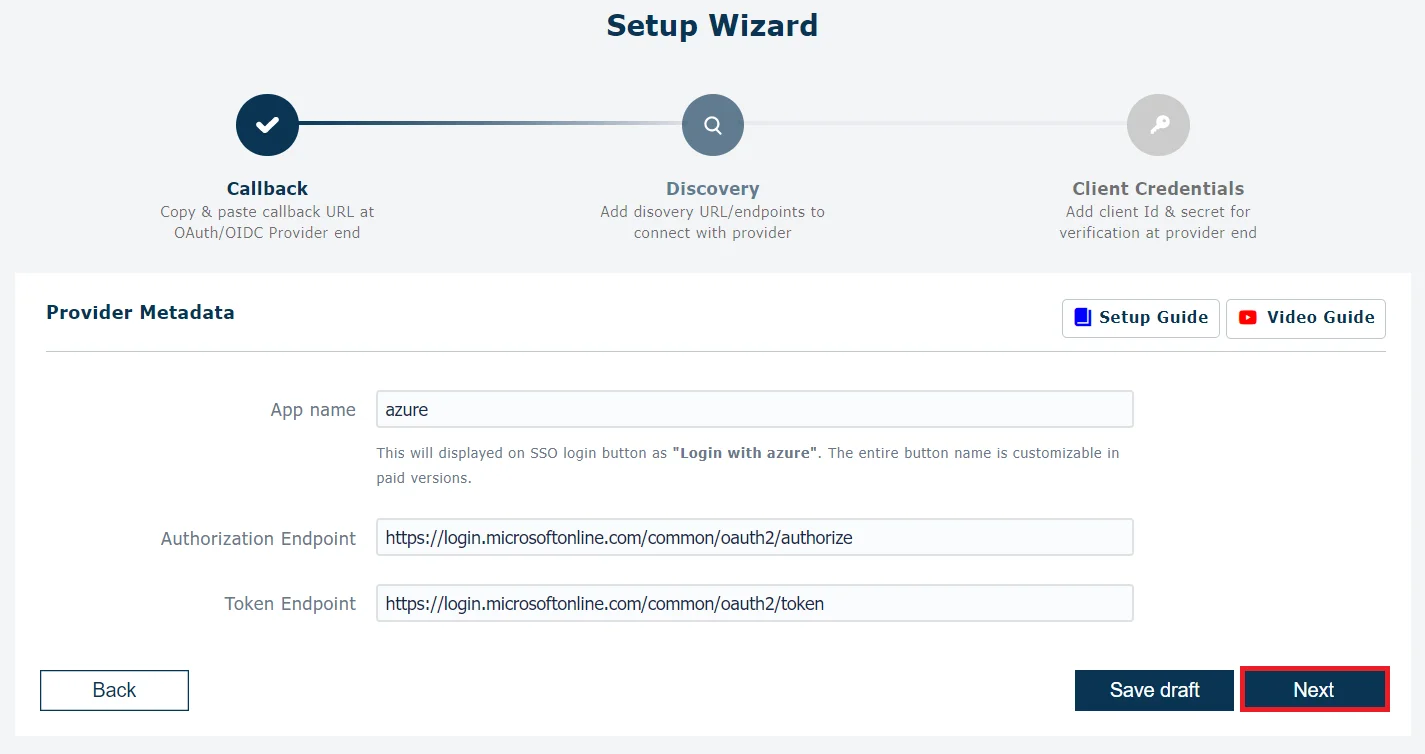Click the Setup Wizard title
1425x754 pixels.
[x=713, y=25]
